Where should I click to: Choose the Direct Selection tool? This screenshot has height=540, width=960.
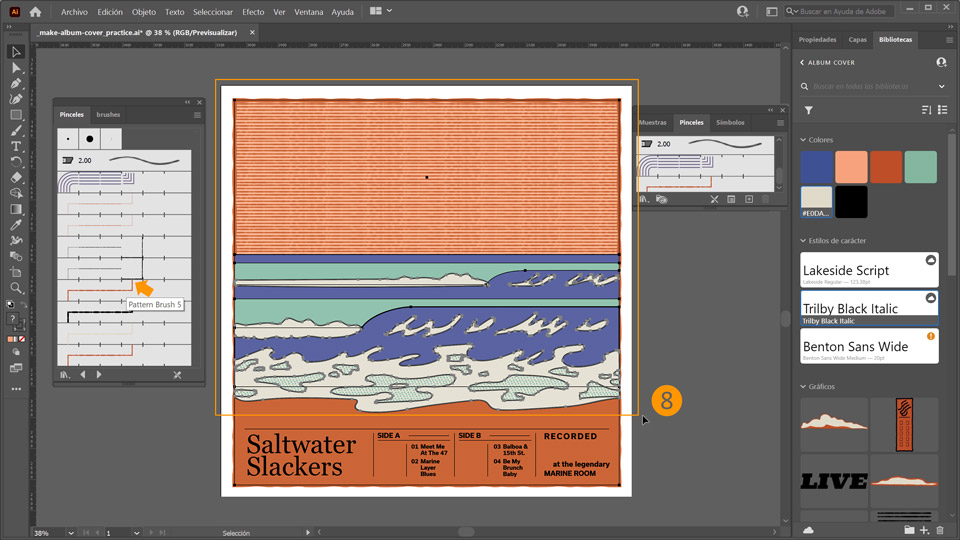coord(16,68)
